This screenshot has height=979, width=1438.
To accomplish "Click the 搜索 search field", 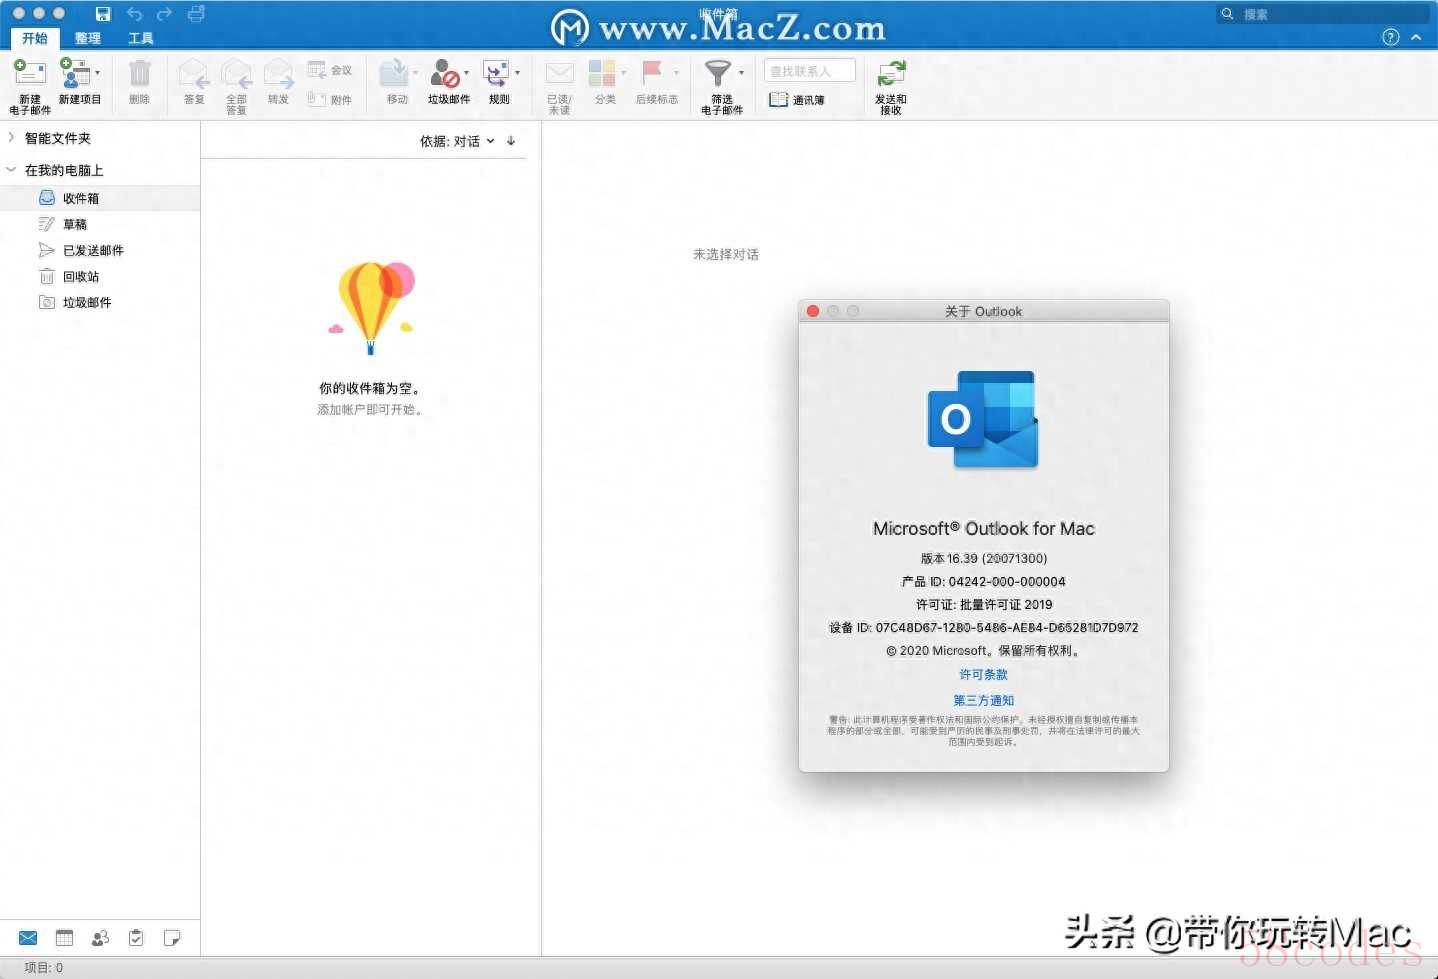I will coord(1323,14).
